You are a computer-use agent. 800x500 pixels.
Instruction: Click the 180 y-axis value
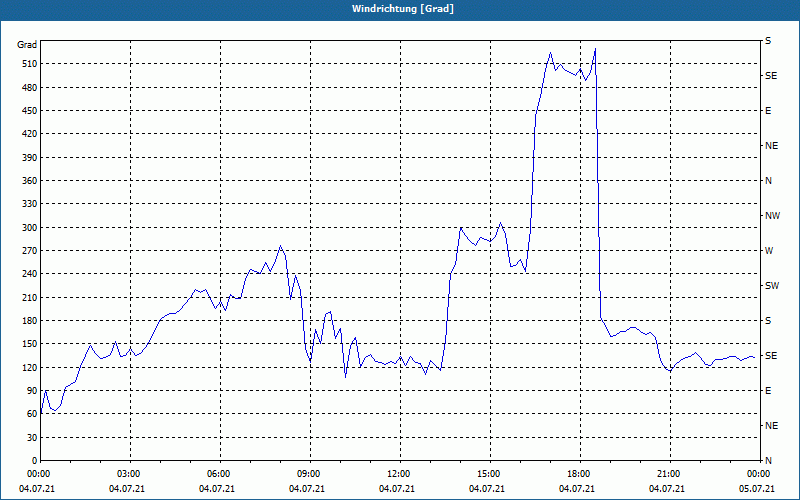(30, 321)
